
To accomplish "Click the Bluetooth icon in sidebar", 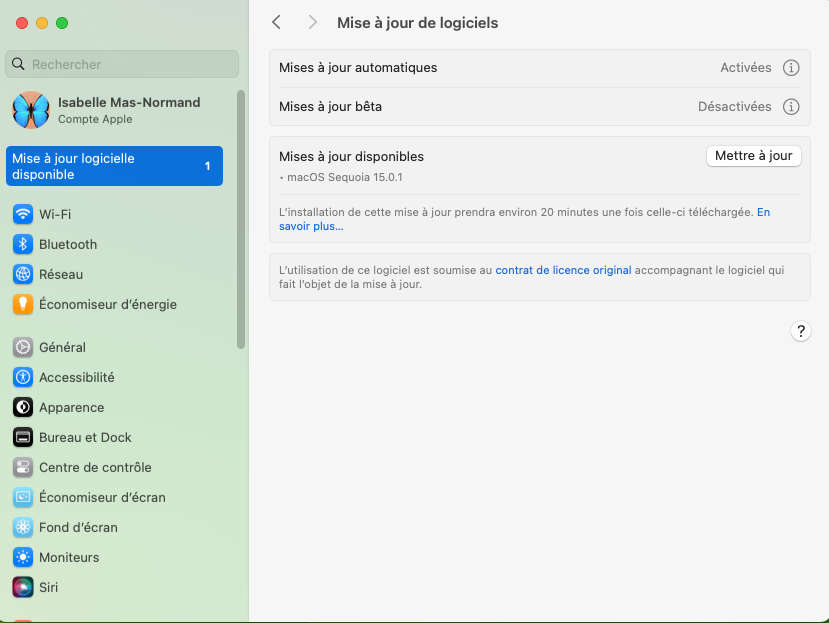I will (23, 244).
